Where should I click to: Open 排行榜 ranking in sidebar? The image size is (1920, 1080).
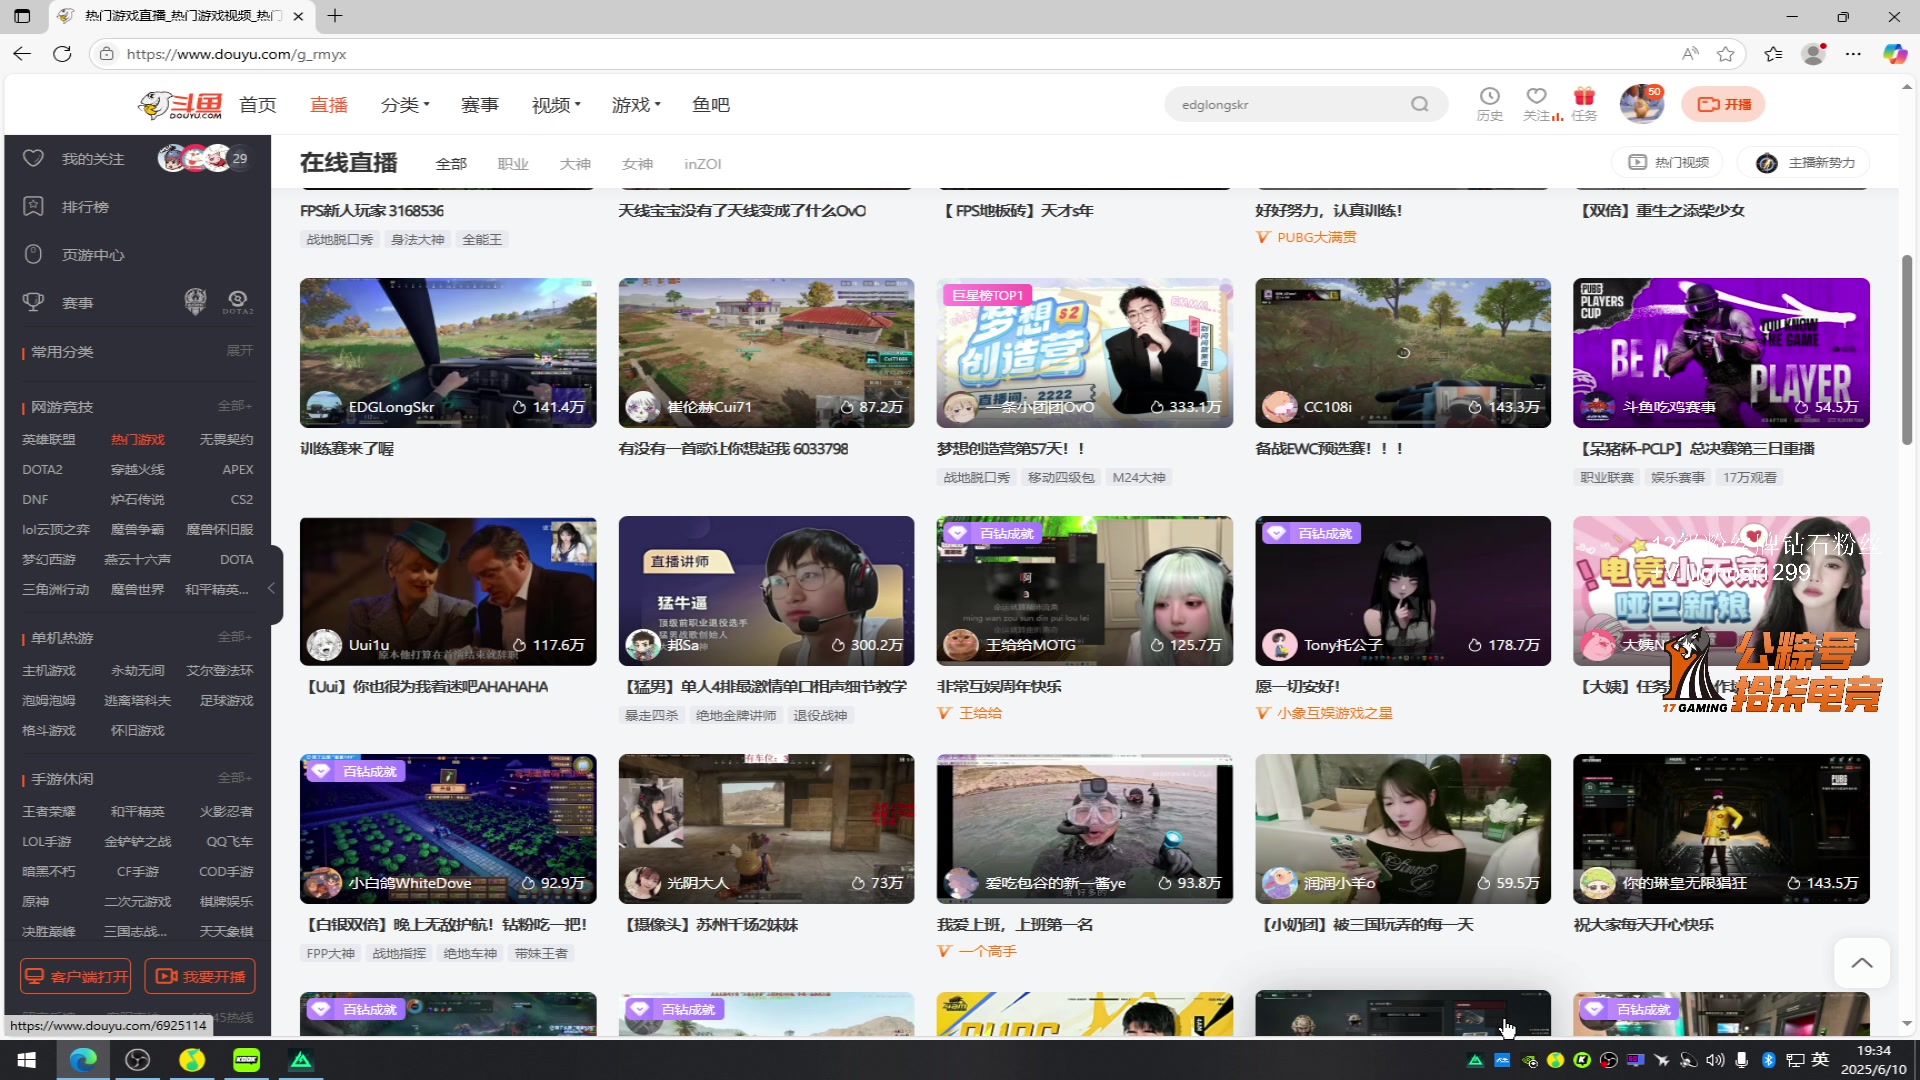coord(85,207)
